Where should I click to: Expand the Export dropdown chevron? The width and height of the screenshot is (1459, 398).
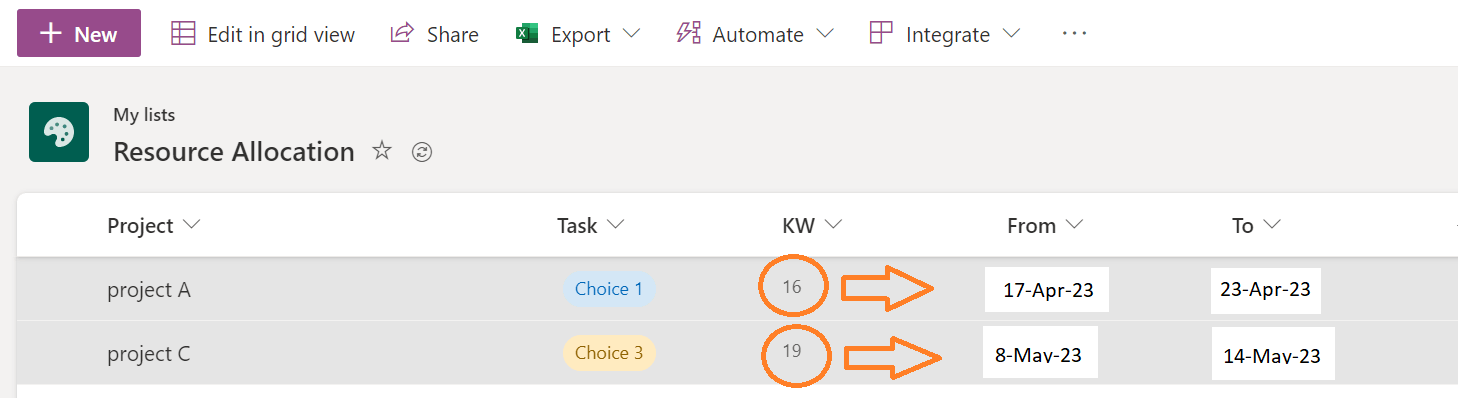click(631, 34)
